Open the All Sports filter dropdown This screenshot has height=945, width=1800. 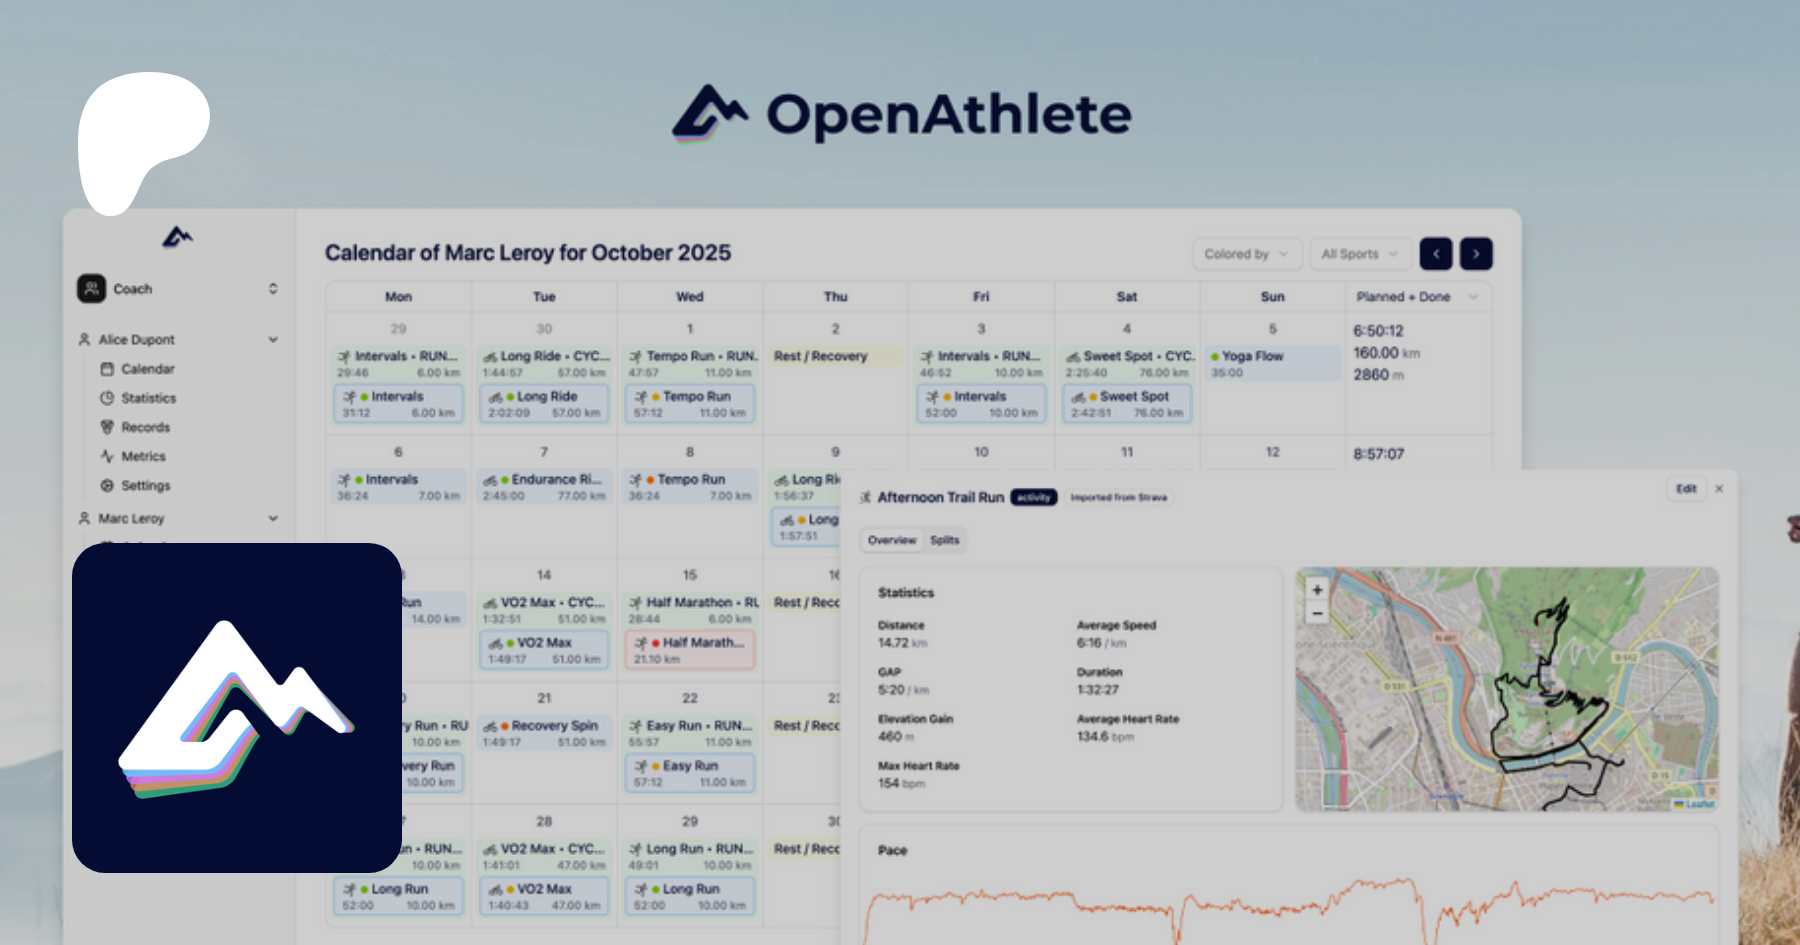pos(1359,254)
